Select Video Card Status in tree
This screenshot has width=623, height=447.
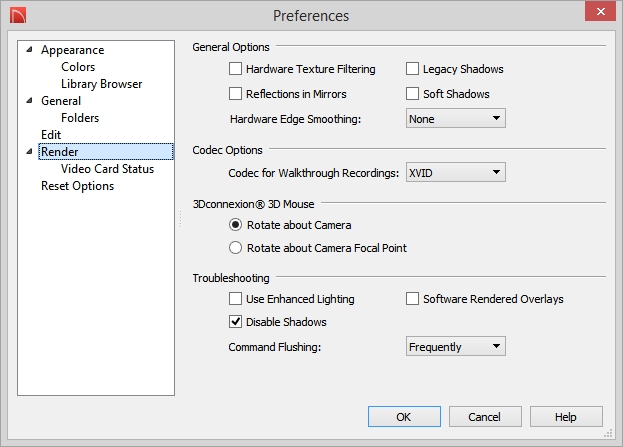coord(107,169)
